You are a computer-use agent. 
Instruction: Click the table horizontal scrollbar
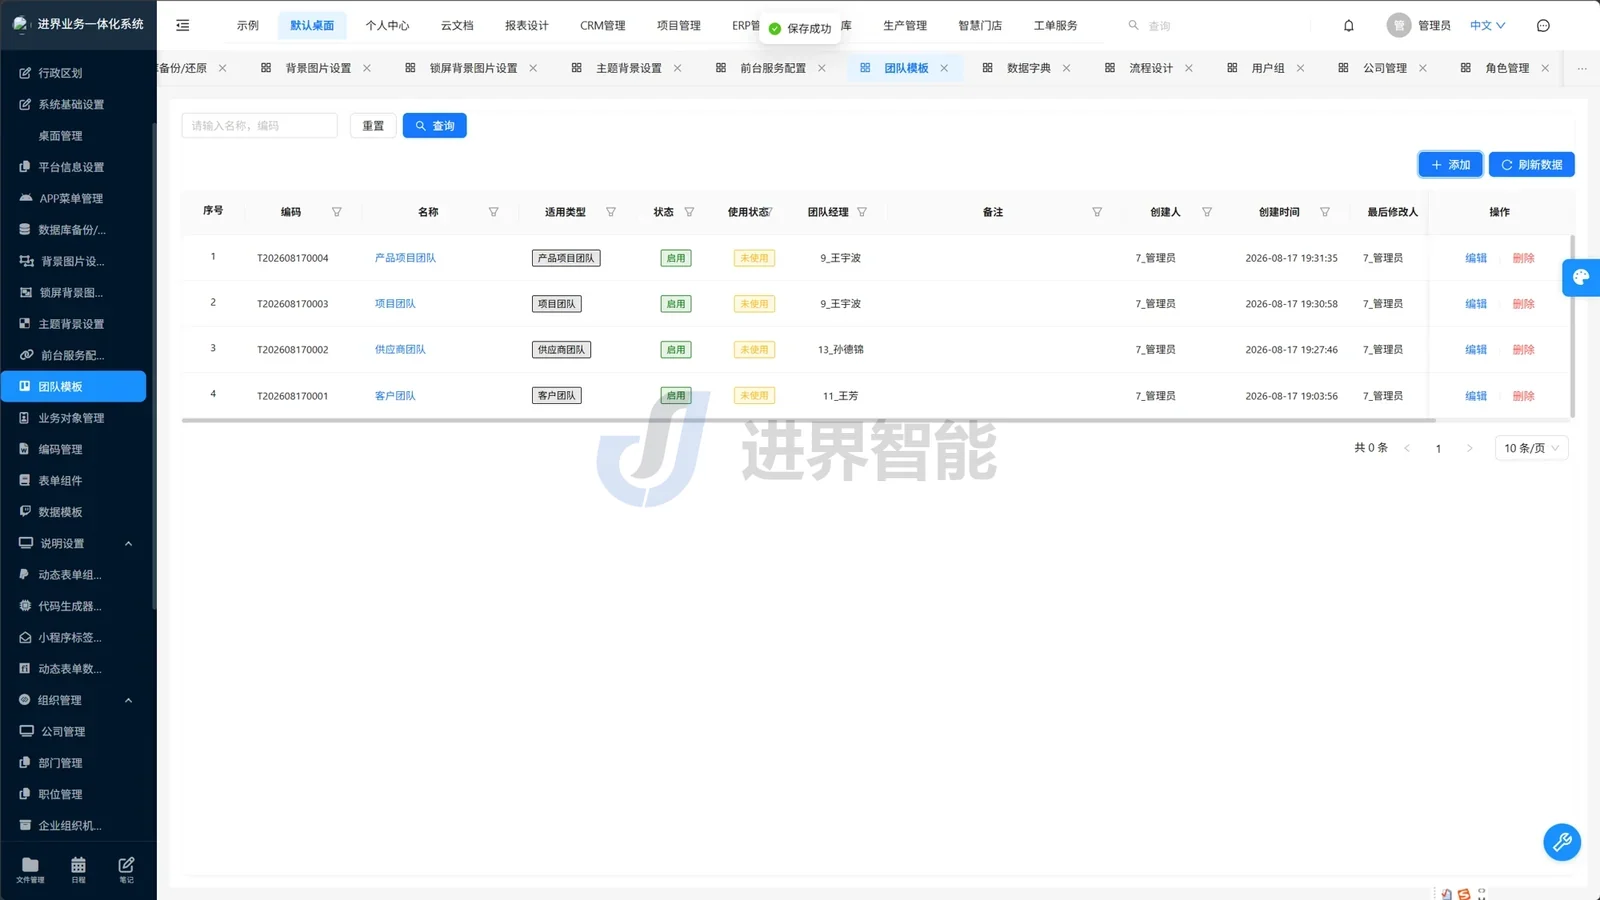tap(808, 421)
